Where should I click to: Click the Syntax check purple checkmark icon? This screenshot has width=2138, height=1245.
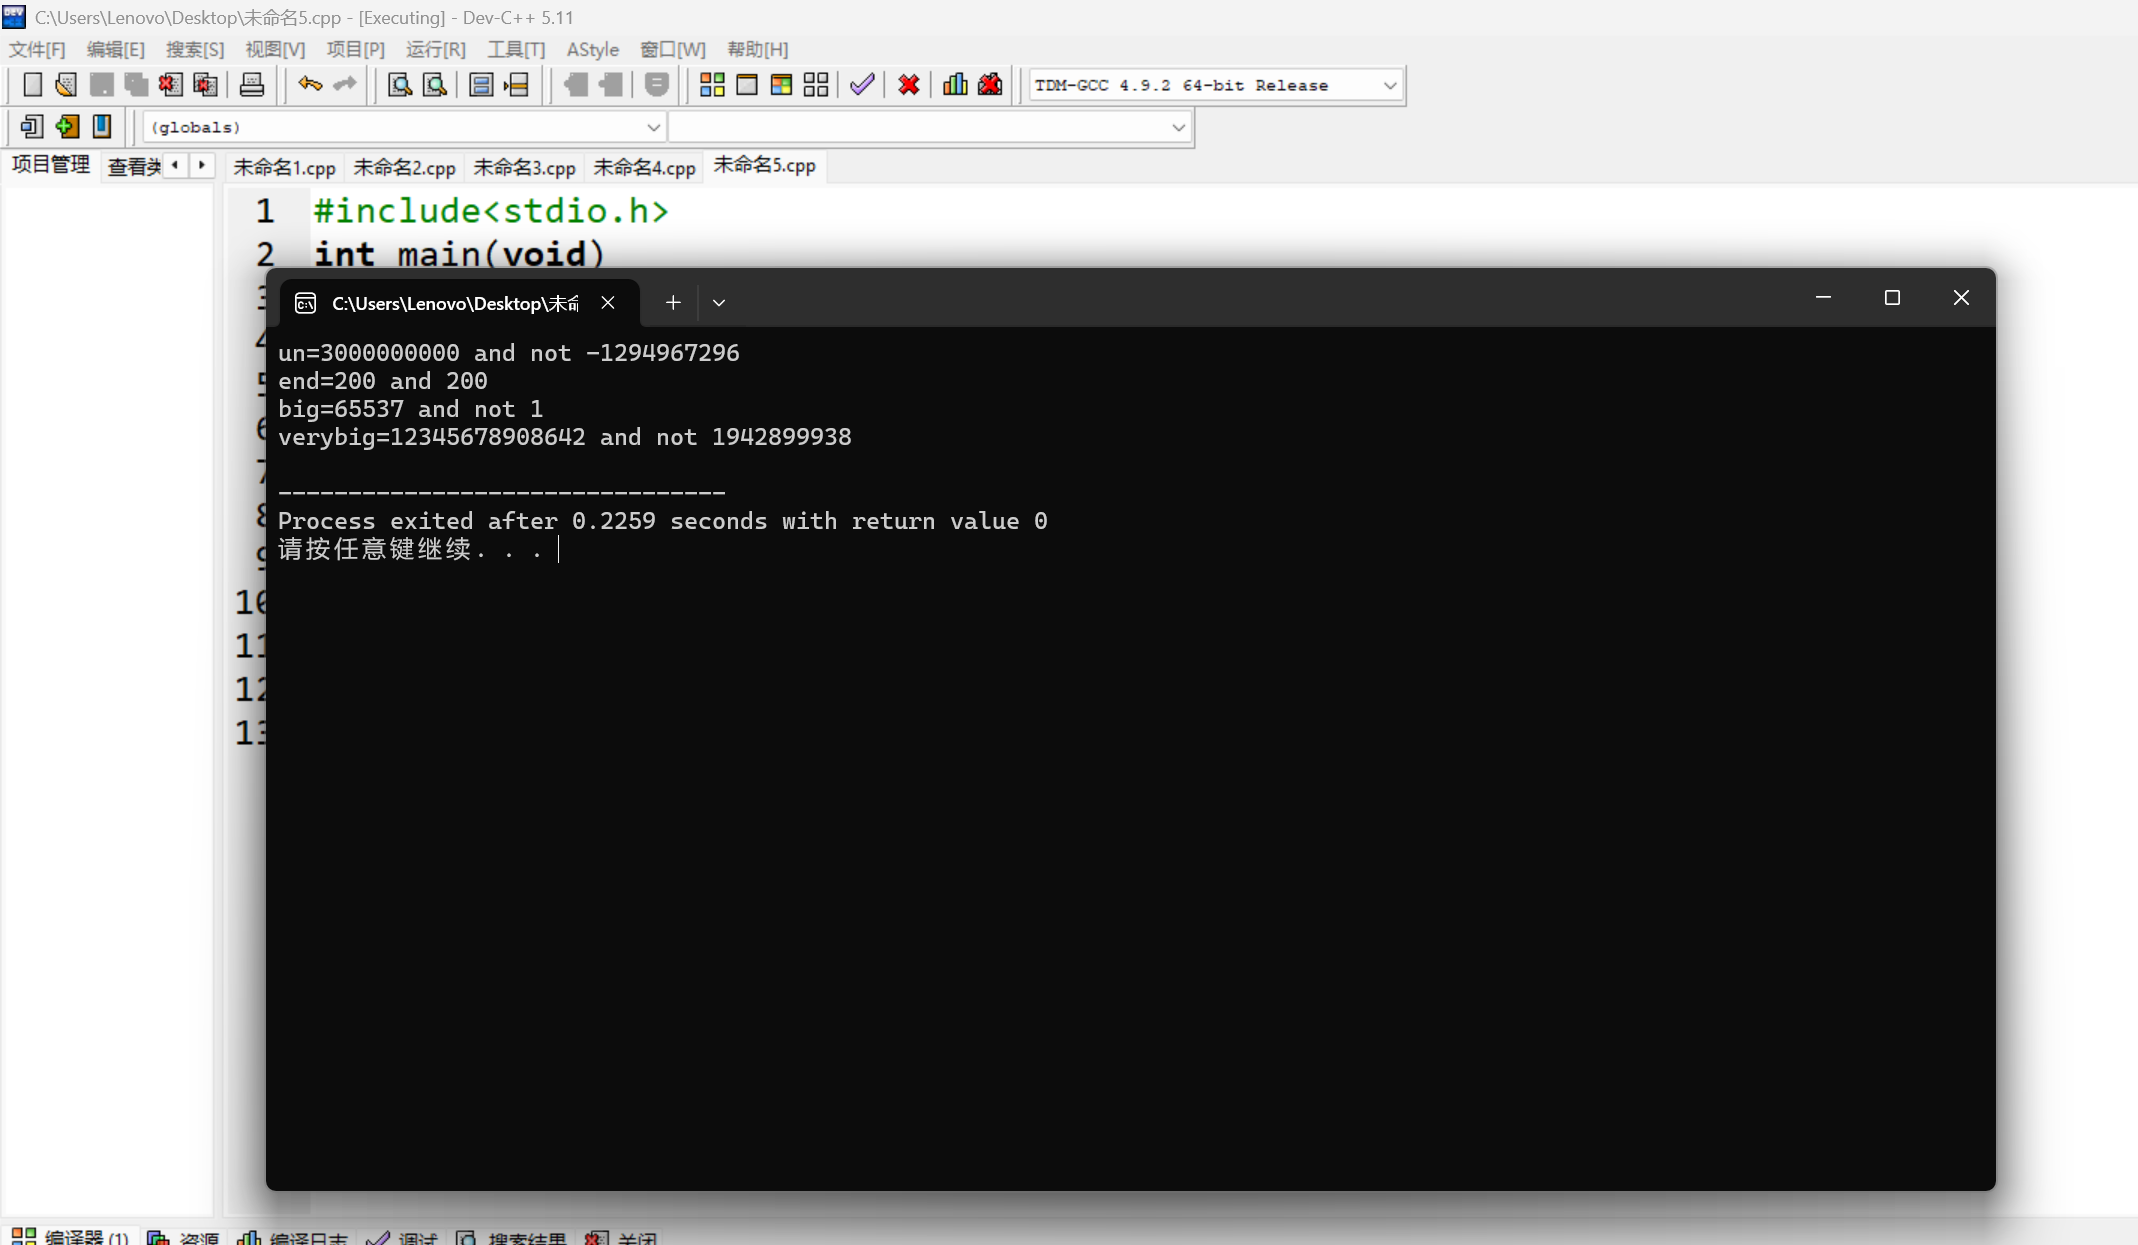pyautogui.click(x=862, y=85)
